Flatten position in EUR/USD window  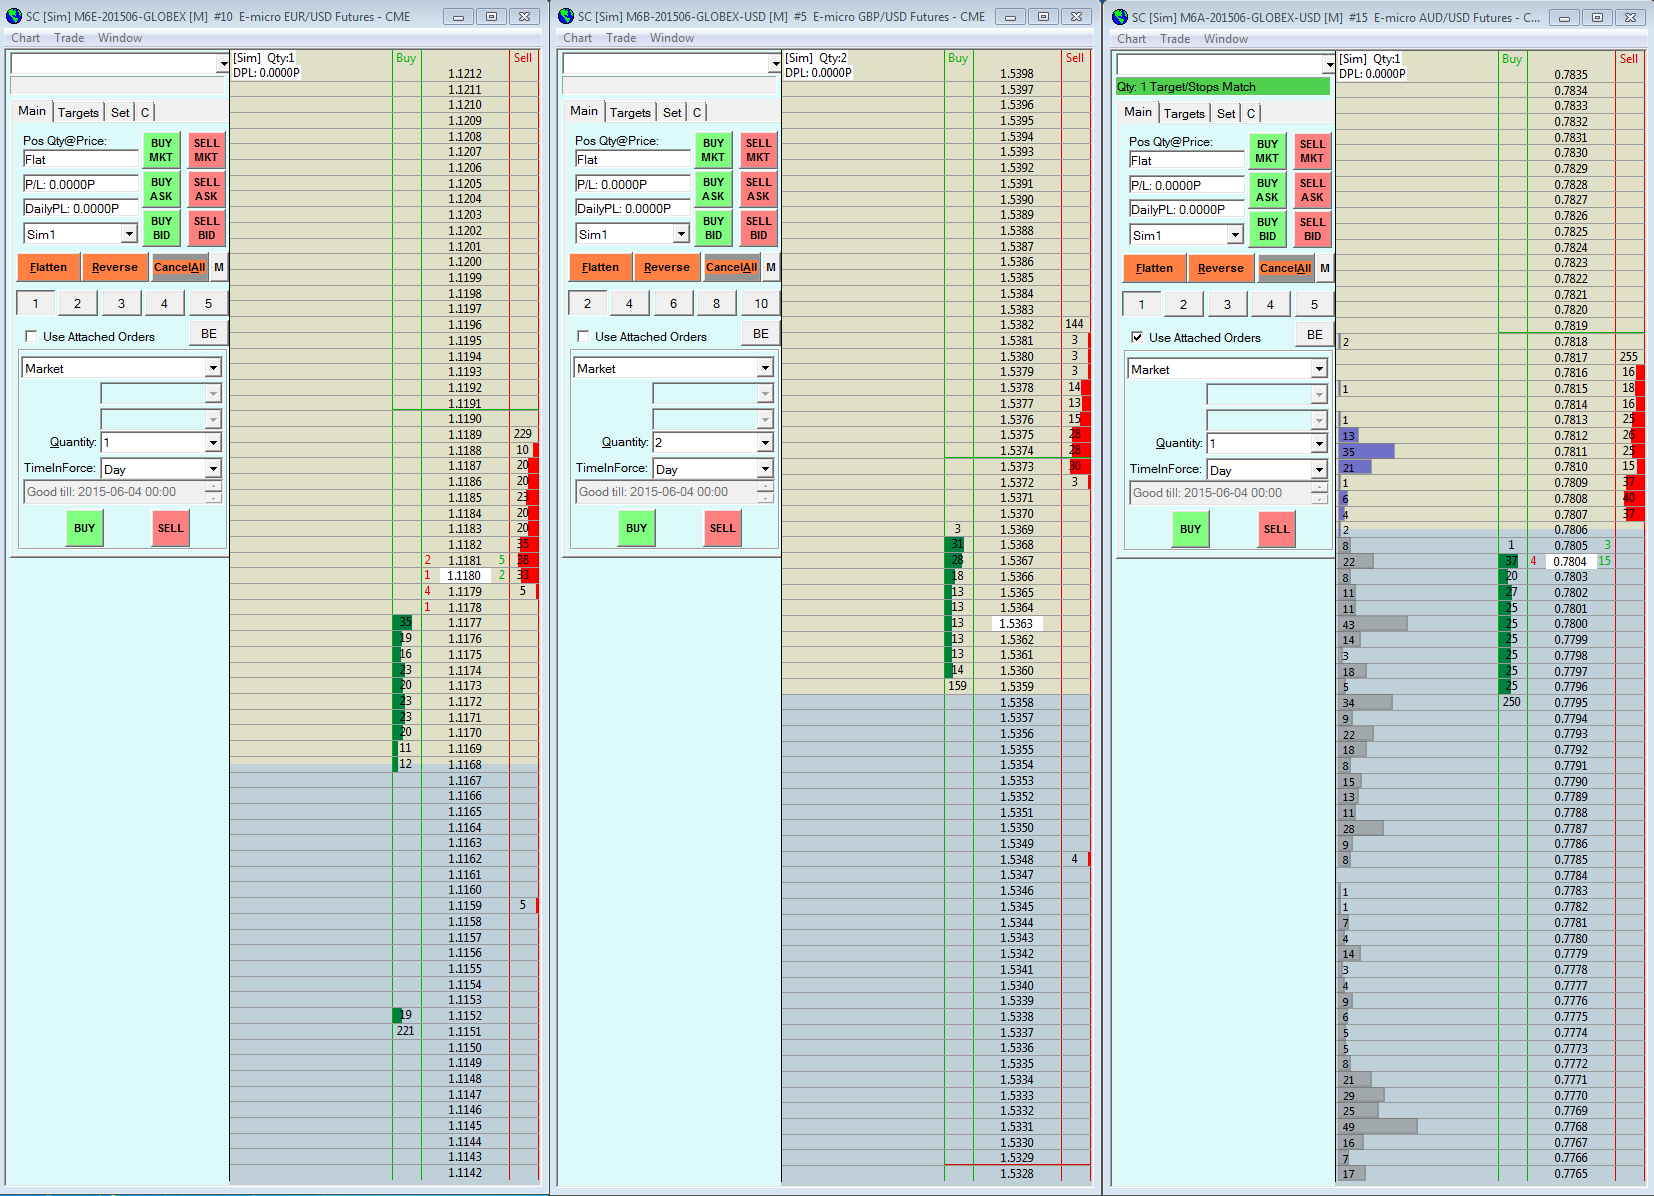(48, 267)
